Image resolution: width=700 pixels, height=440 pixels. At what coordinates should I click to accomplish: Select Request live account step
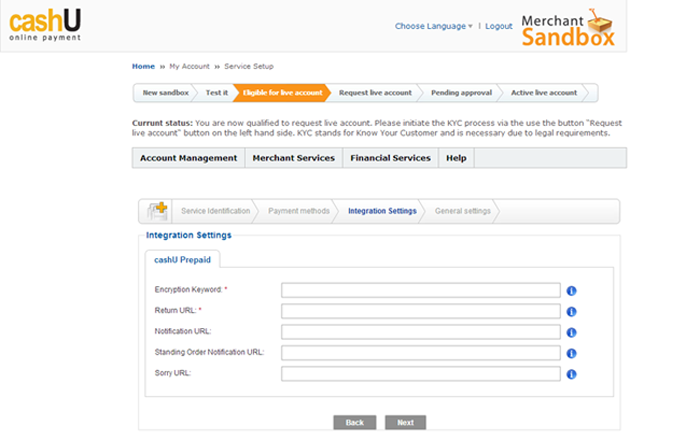(x=375, y=93)
